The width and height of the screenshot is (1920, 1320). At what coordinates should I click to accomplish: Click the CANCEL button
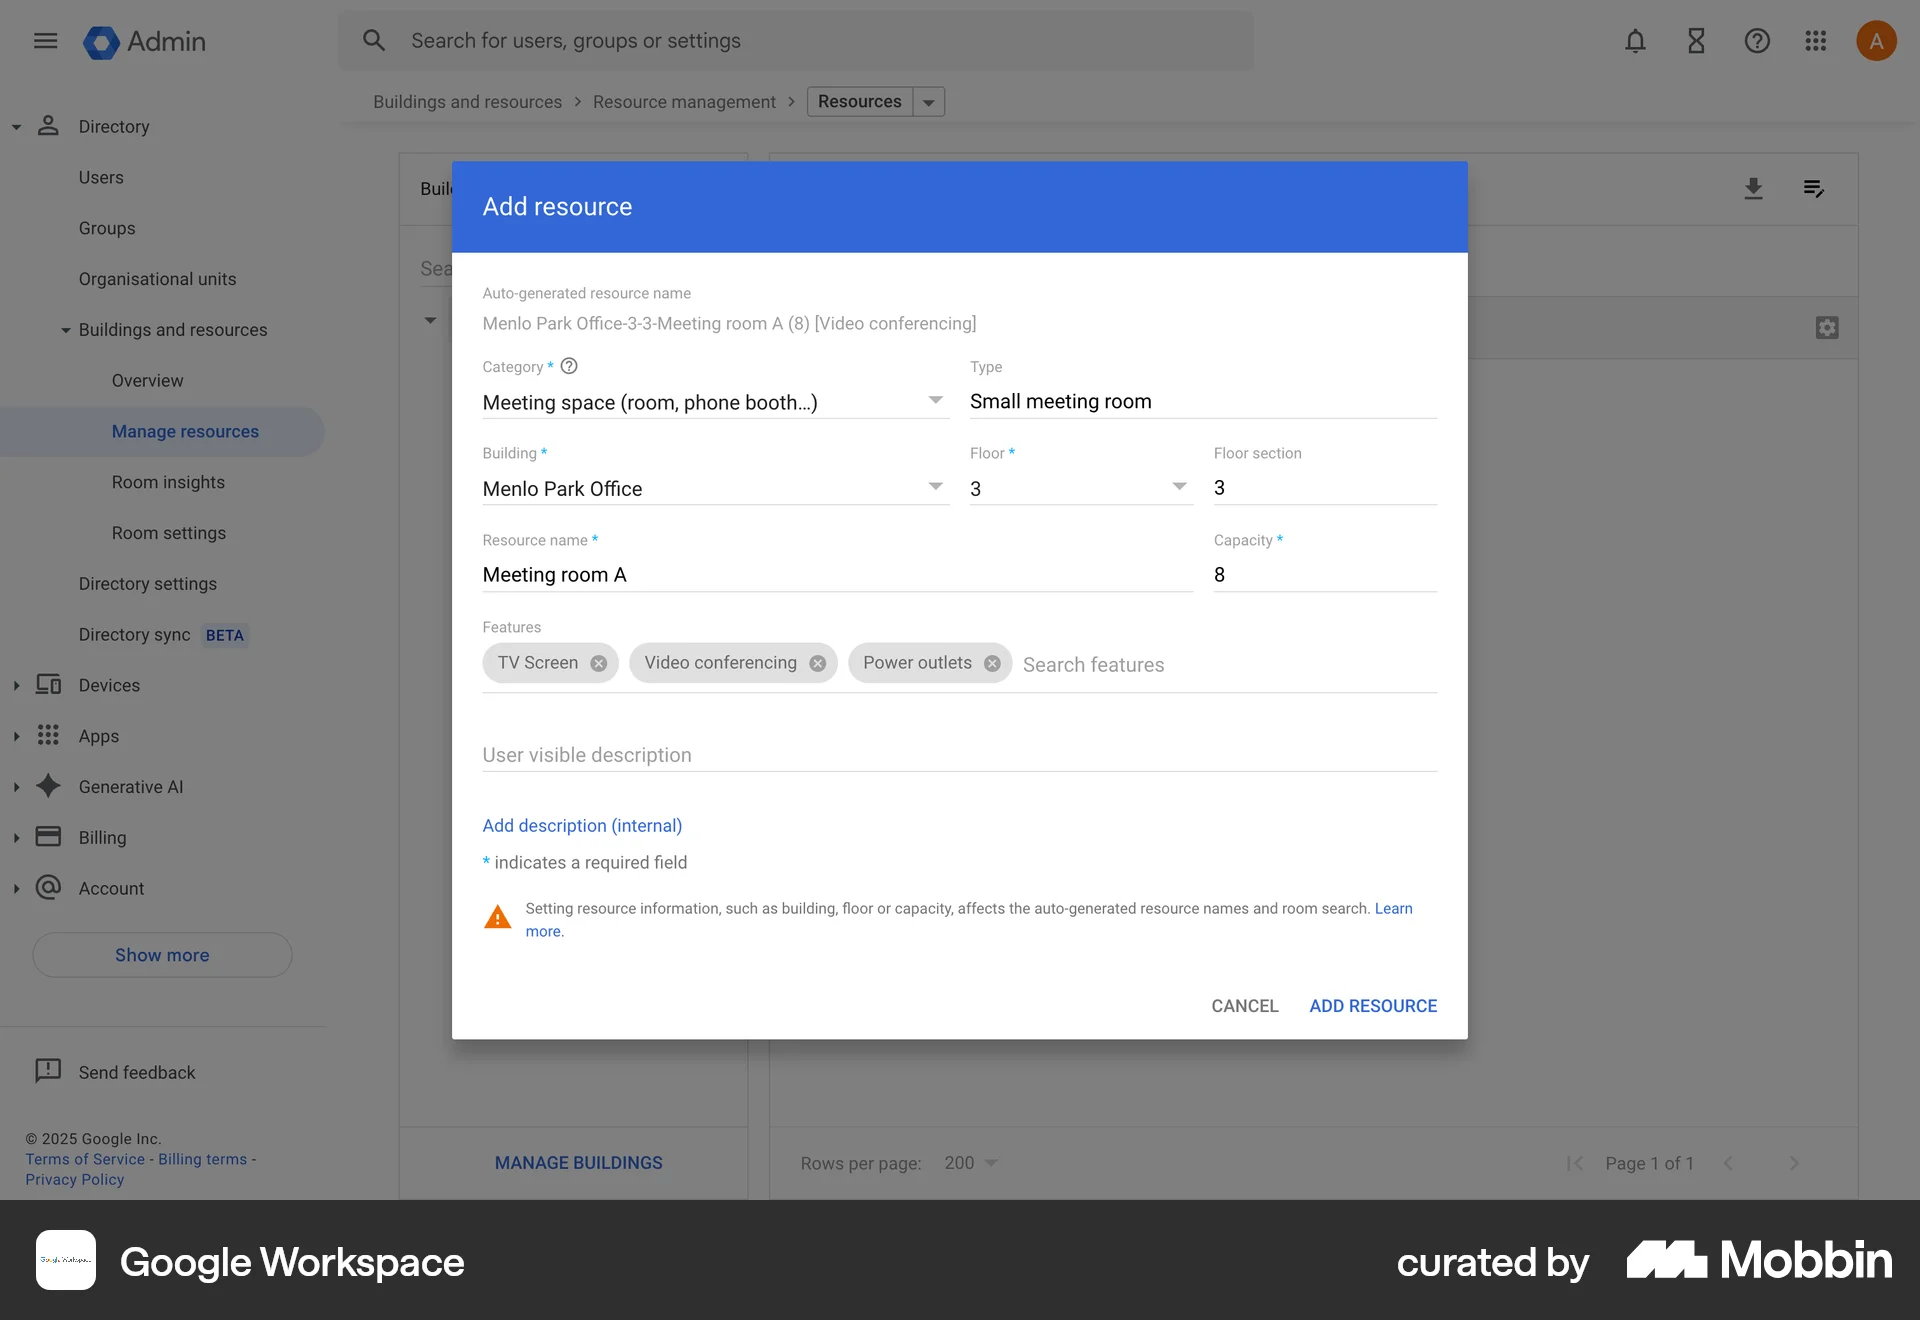1244,1006
